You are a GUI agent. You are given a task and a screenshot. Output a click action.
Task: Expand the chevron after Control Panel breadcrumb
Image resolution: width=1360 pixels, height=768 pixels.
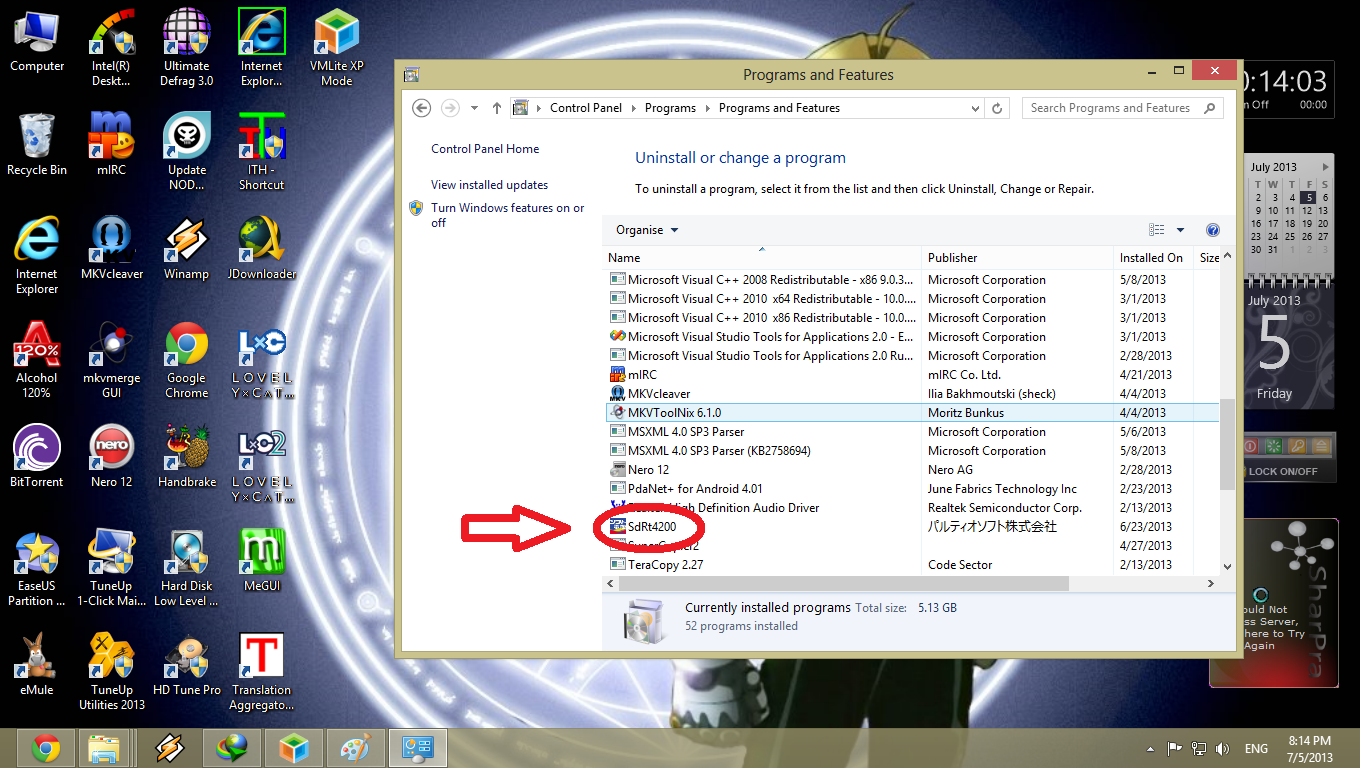[x=633, y=108]
